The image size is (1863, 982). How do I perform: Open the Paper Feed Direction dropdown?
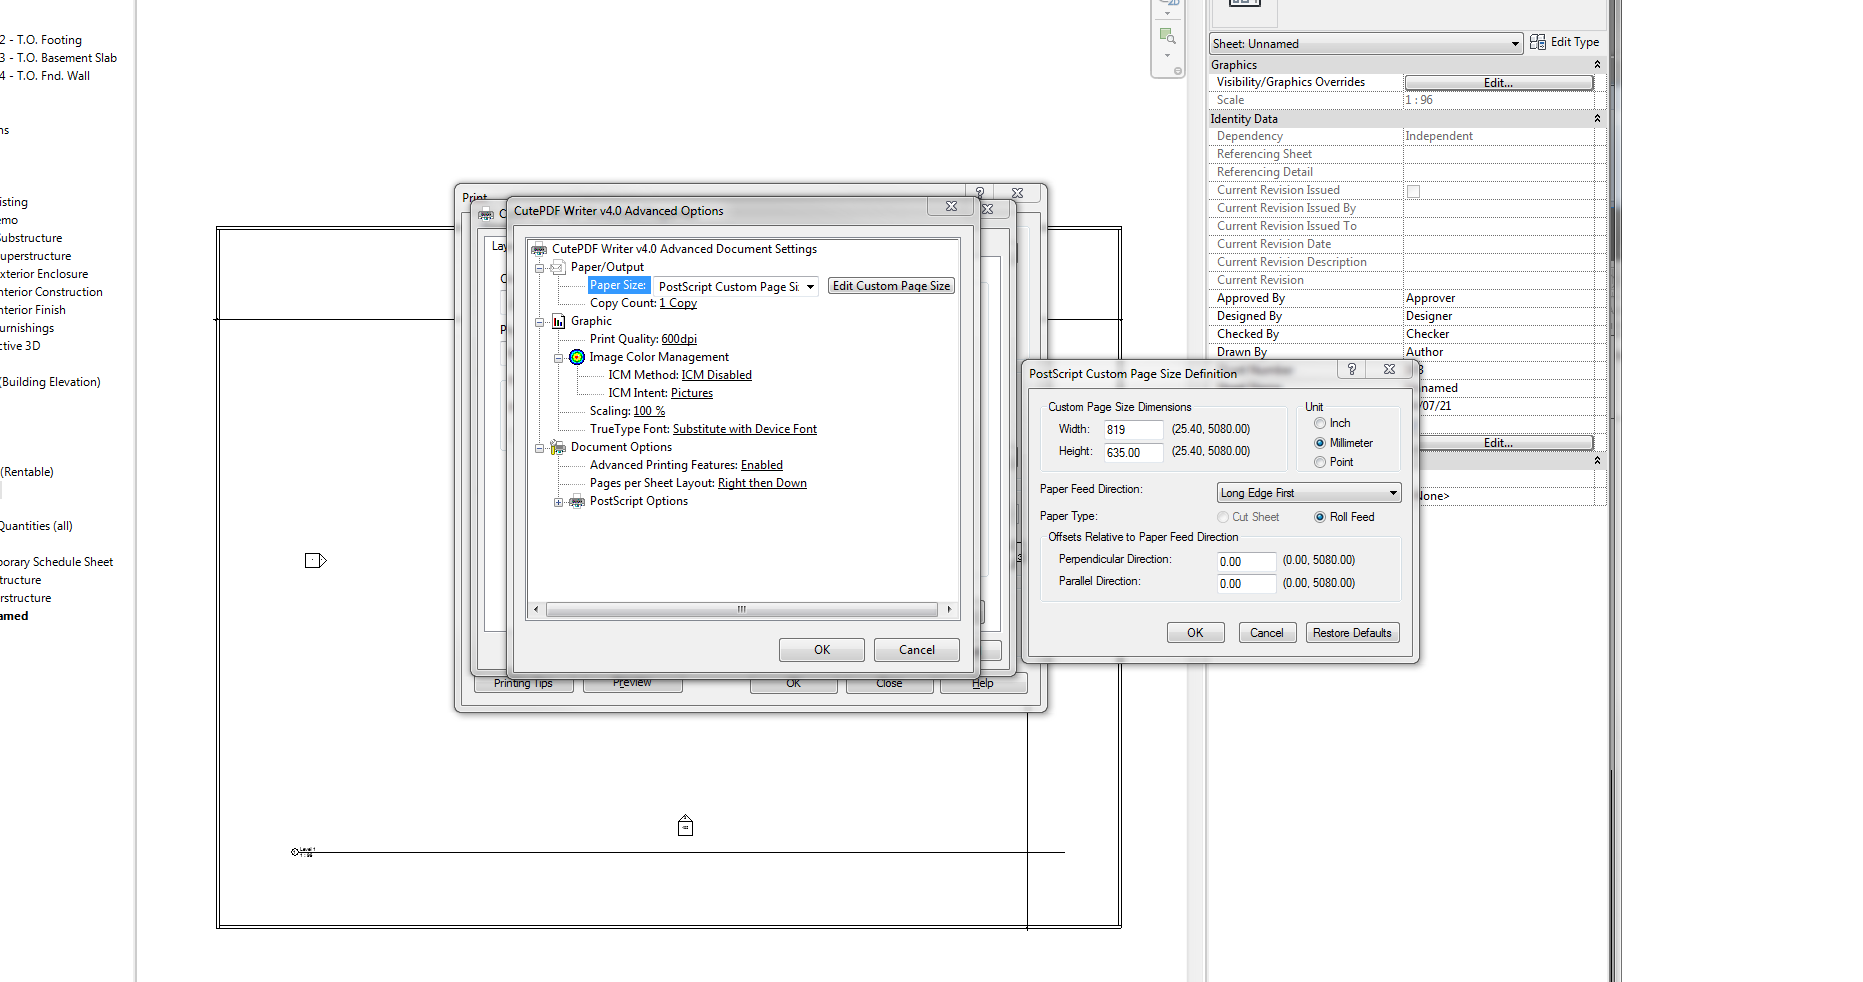[x=1394, y=492]
